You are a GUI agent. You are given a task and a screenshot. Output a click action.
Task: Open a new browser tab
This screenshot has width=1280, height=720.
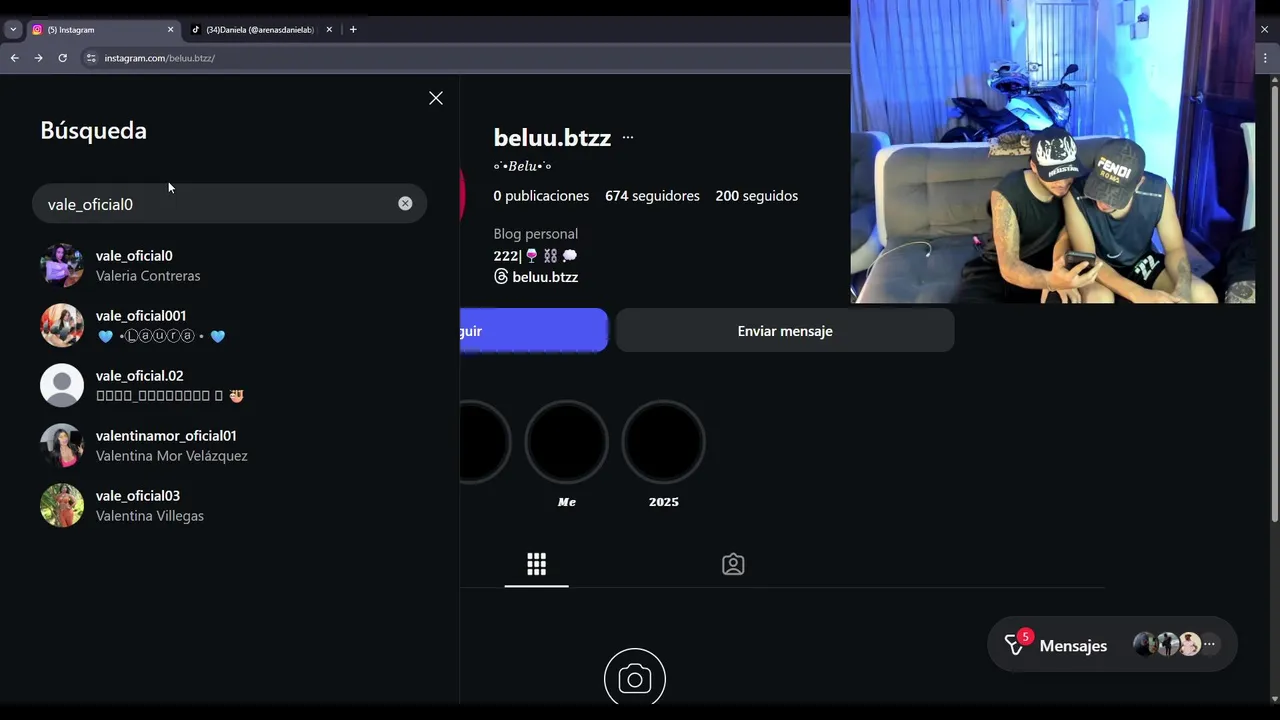(353, 30)
